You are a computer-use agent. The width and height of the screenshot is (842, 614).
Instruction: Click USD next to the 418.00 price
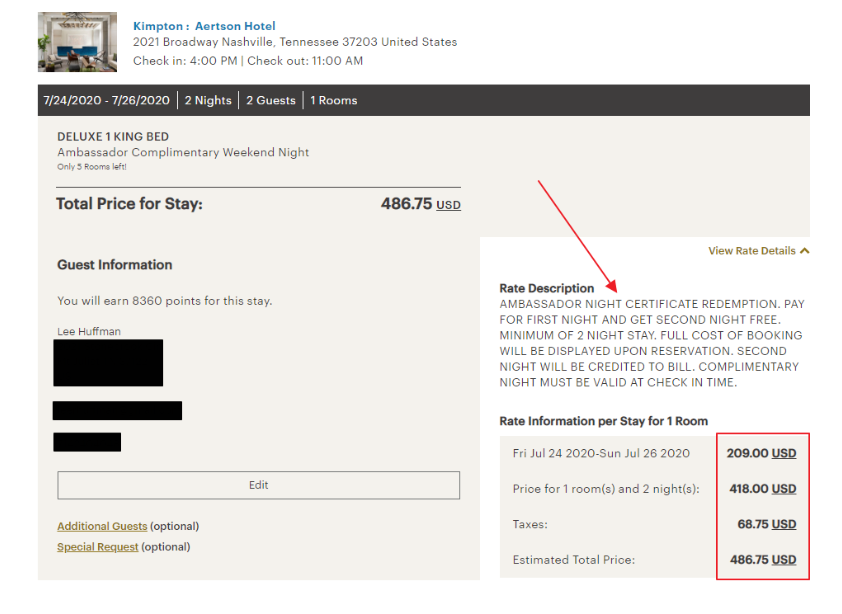[x=784, y=489]
